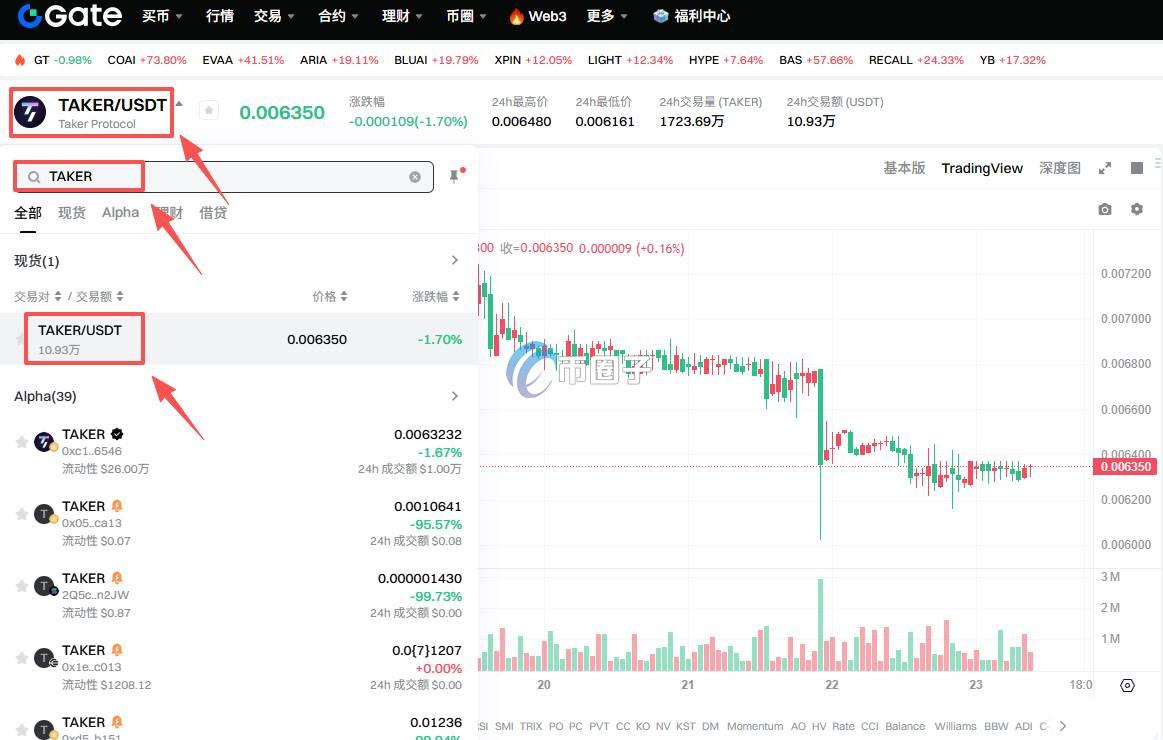Click the circular refresh icon below the chart
The height and width of the screenshot is (740, 1163).
click(x=1127, y=685)
